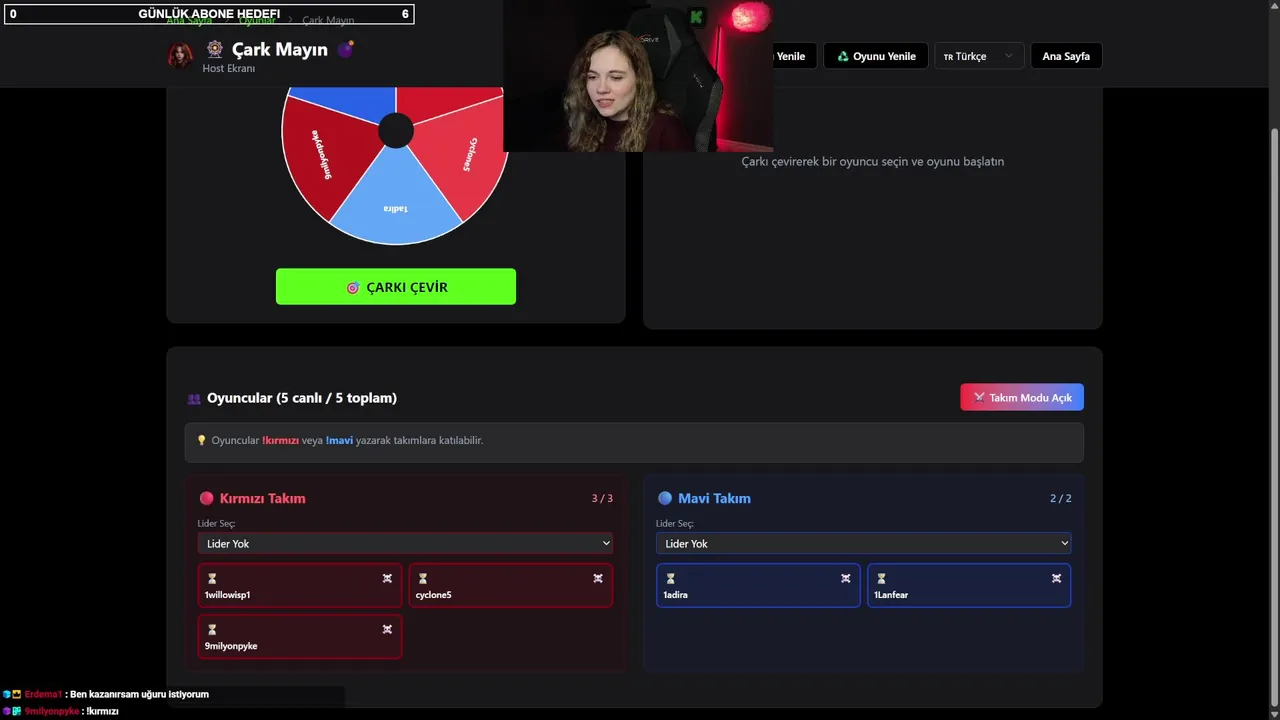Click hourglass icon on 1willowisp1 card
Screen dimensions: 1280x720
(212, 578)
